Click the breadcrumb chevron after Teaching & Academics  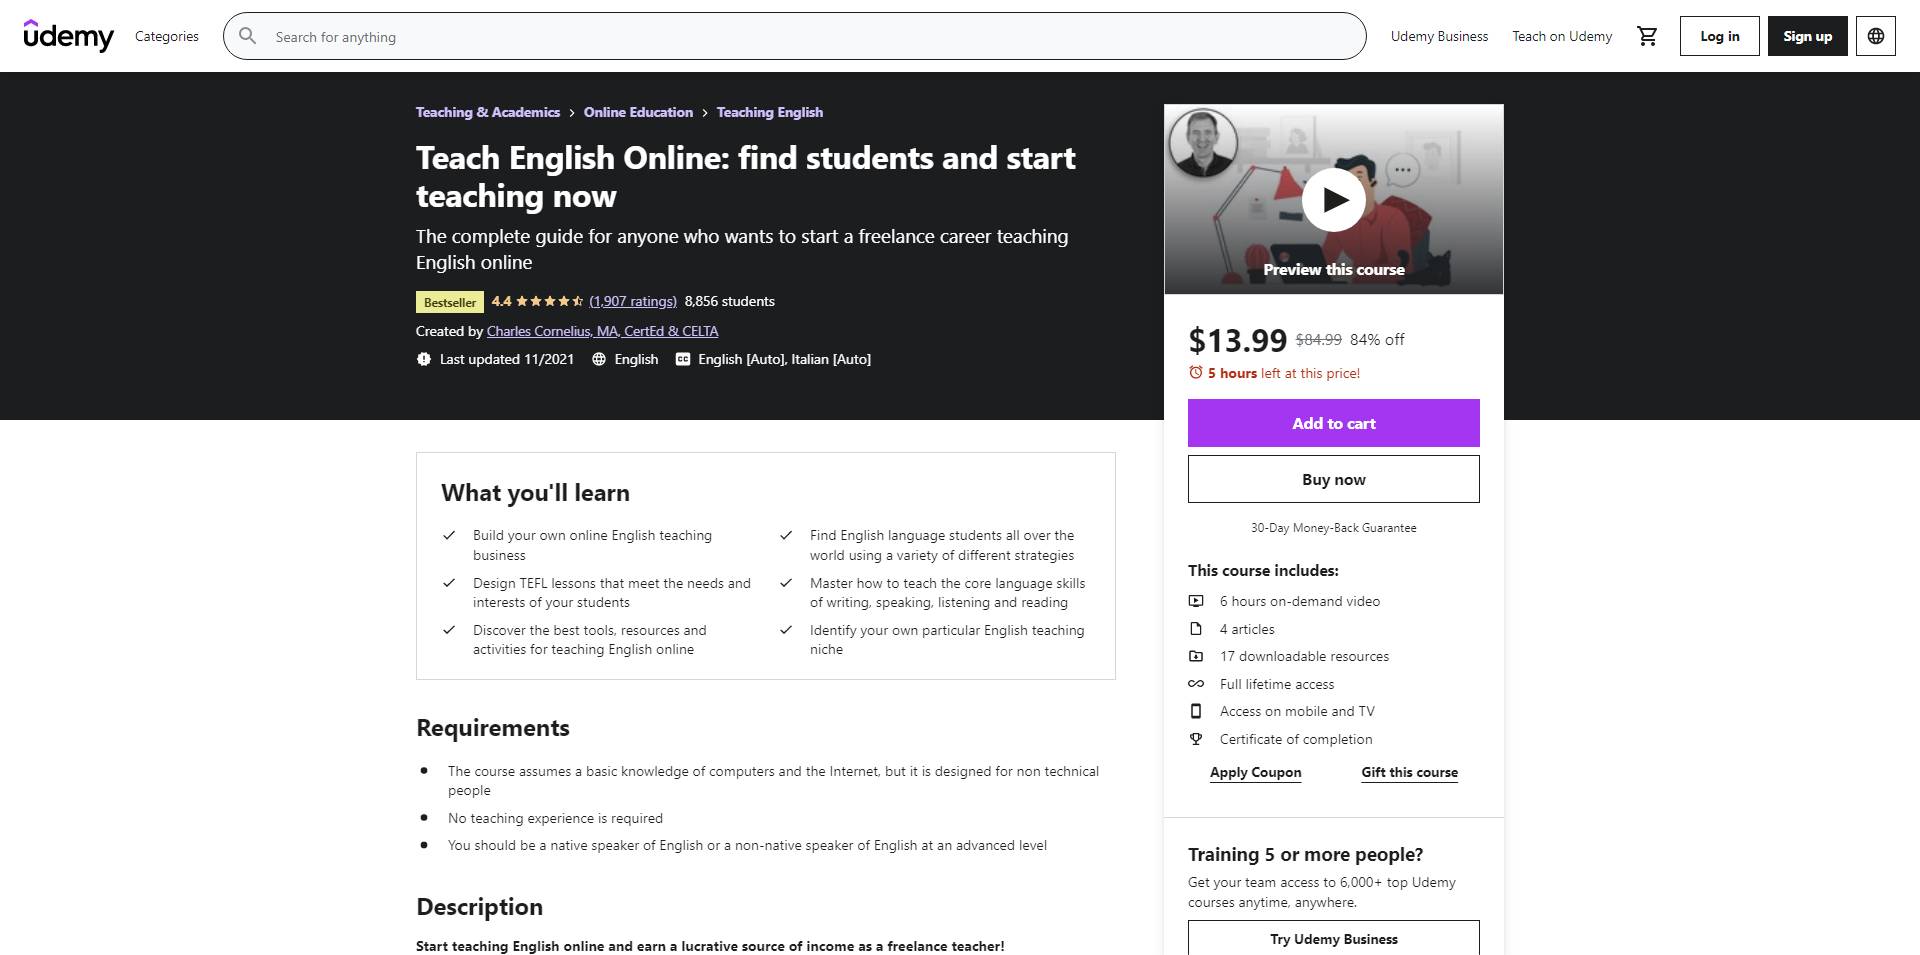572,113
